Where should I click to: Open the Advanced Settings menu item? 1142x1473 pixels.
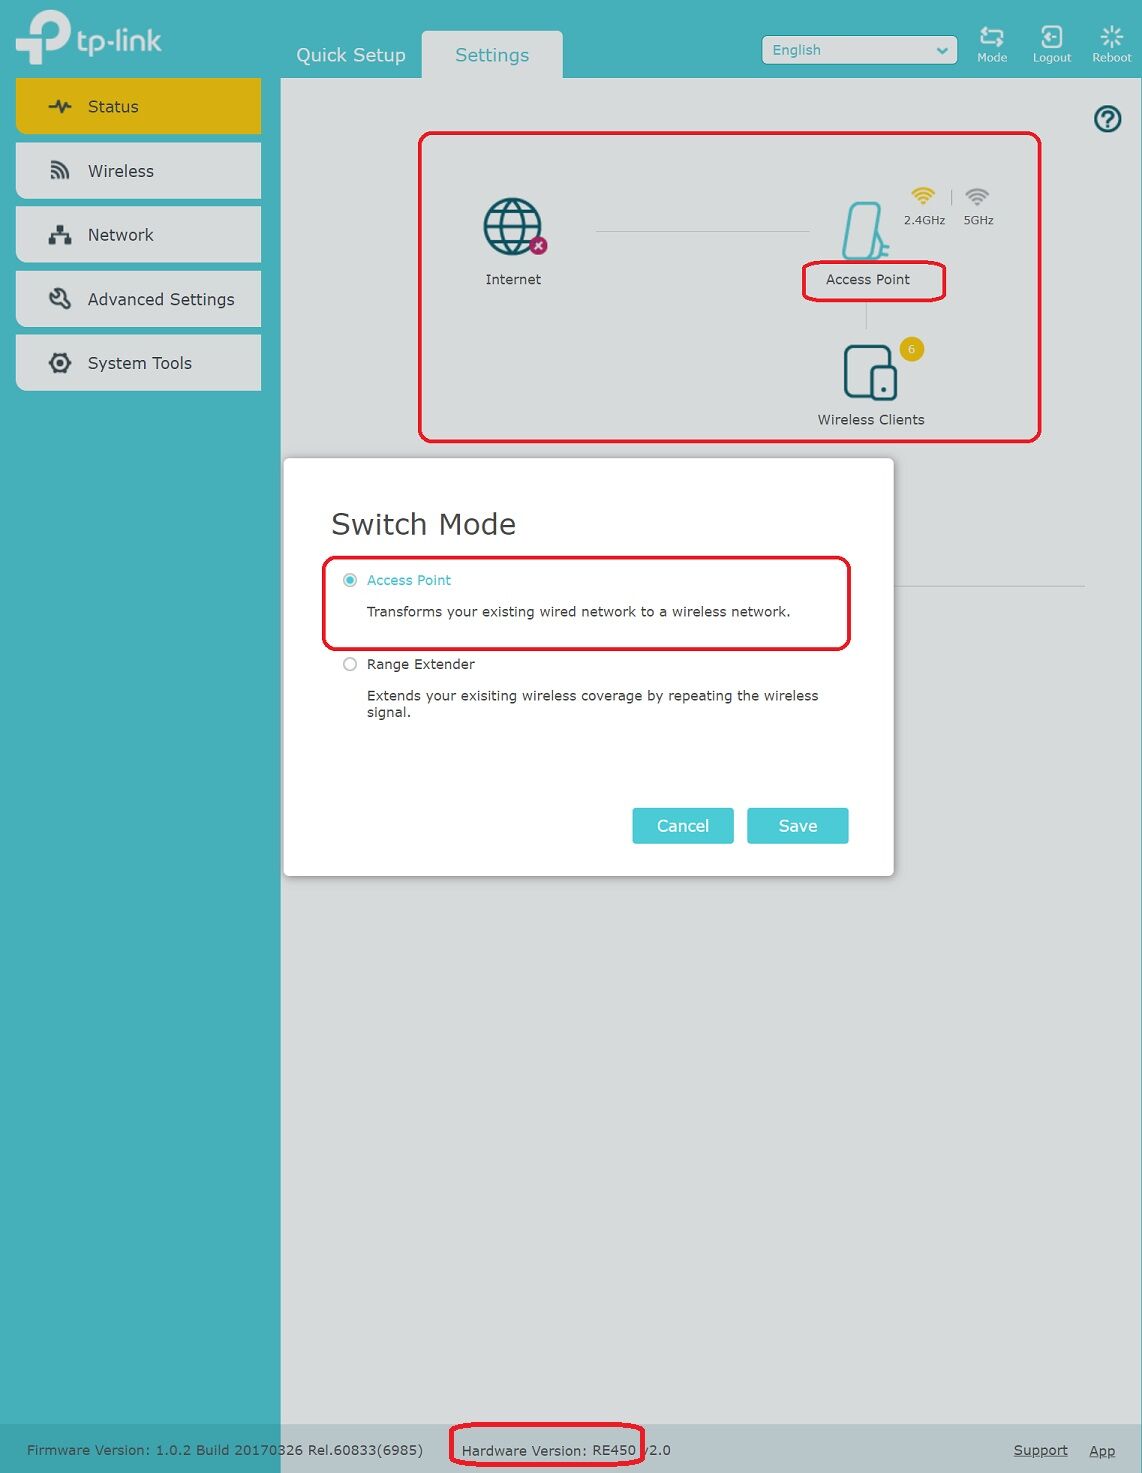point(138,299)
